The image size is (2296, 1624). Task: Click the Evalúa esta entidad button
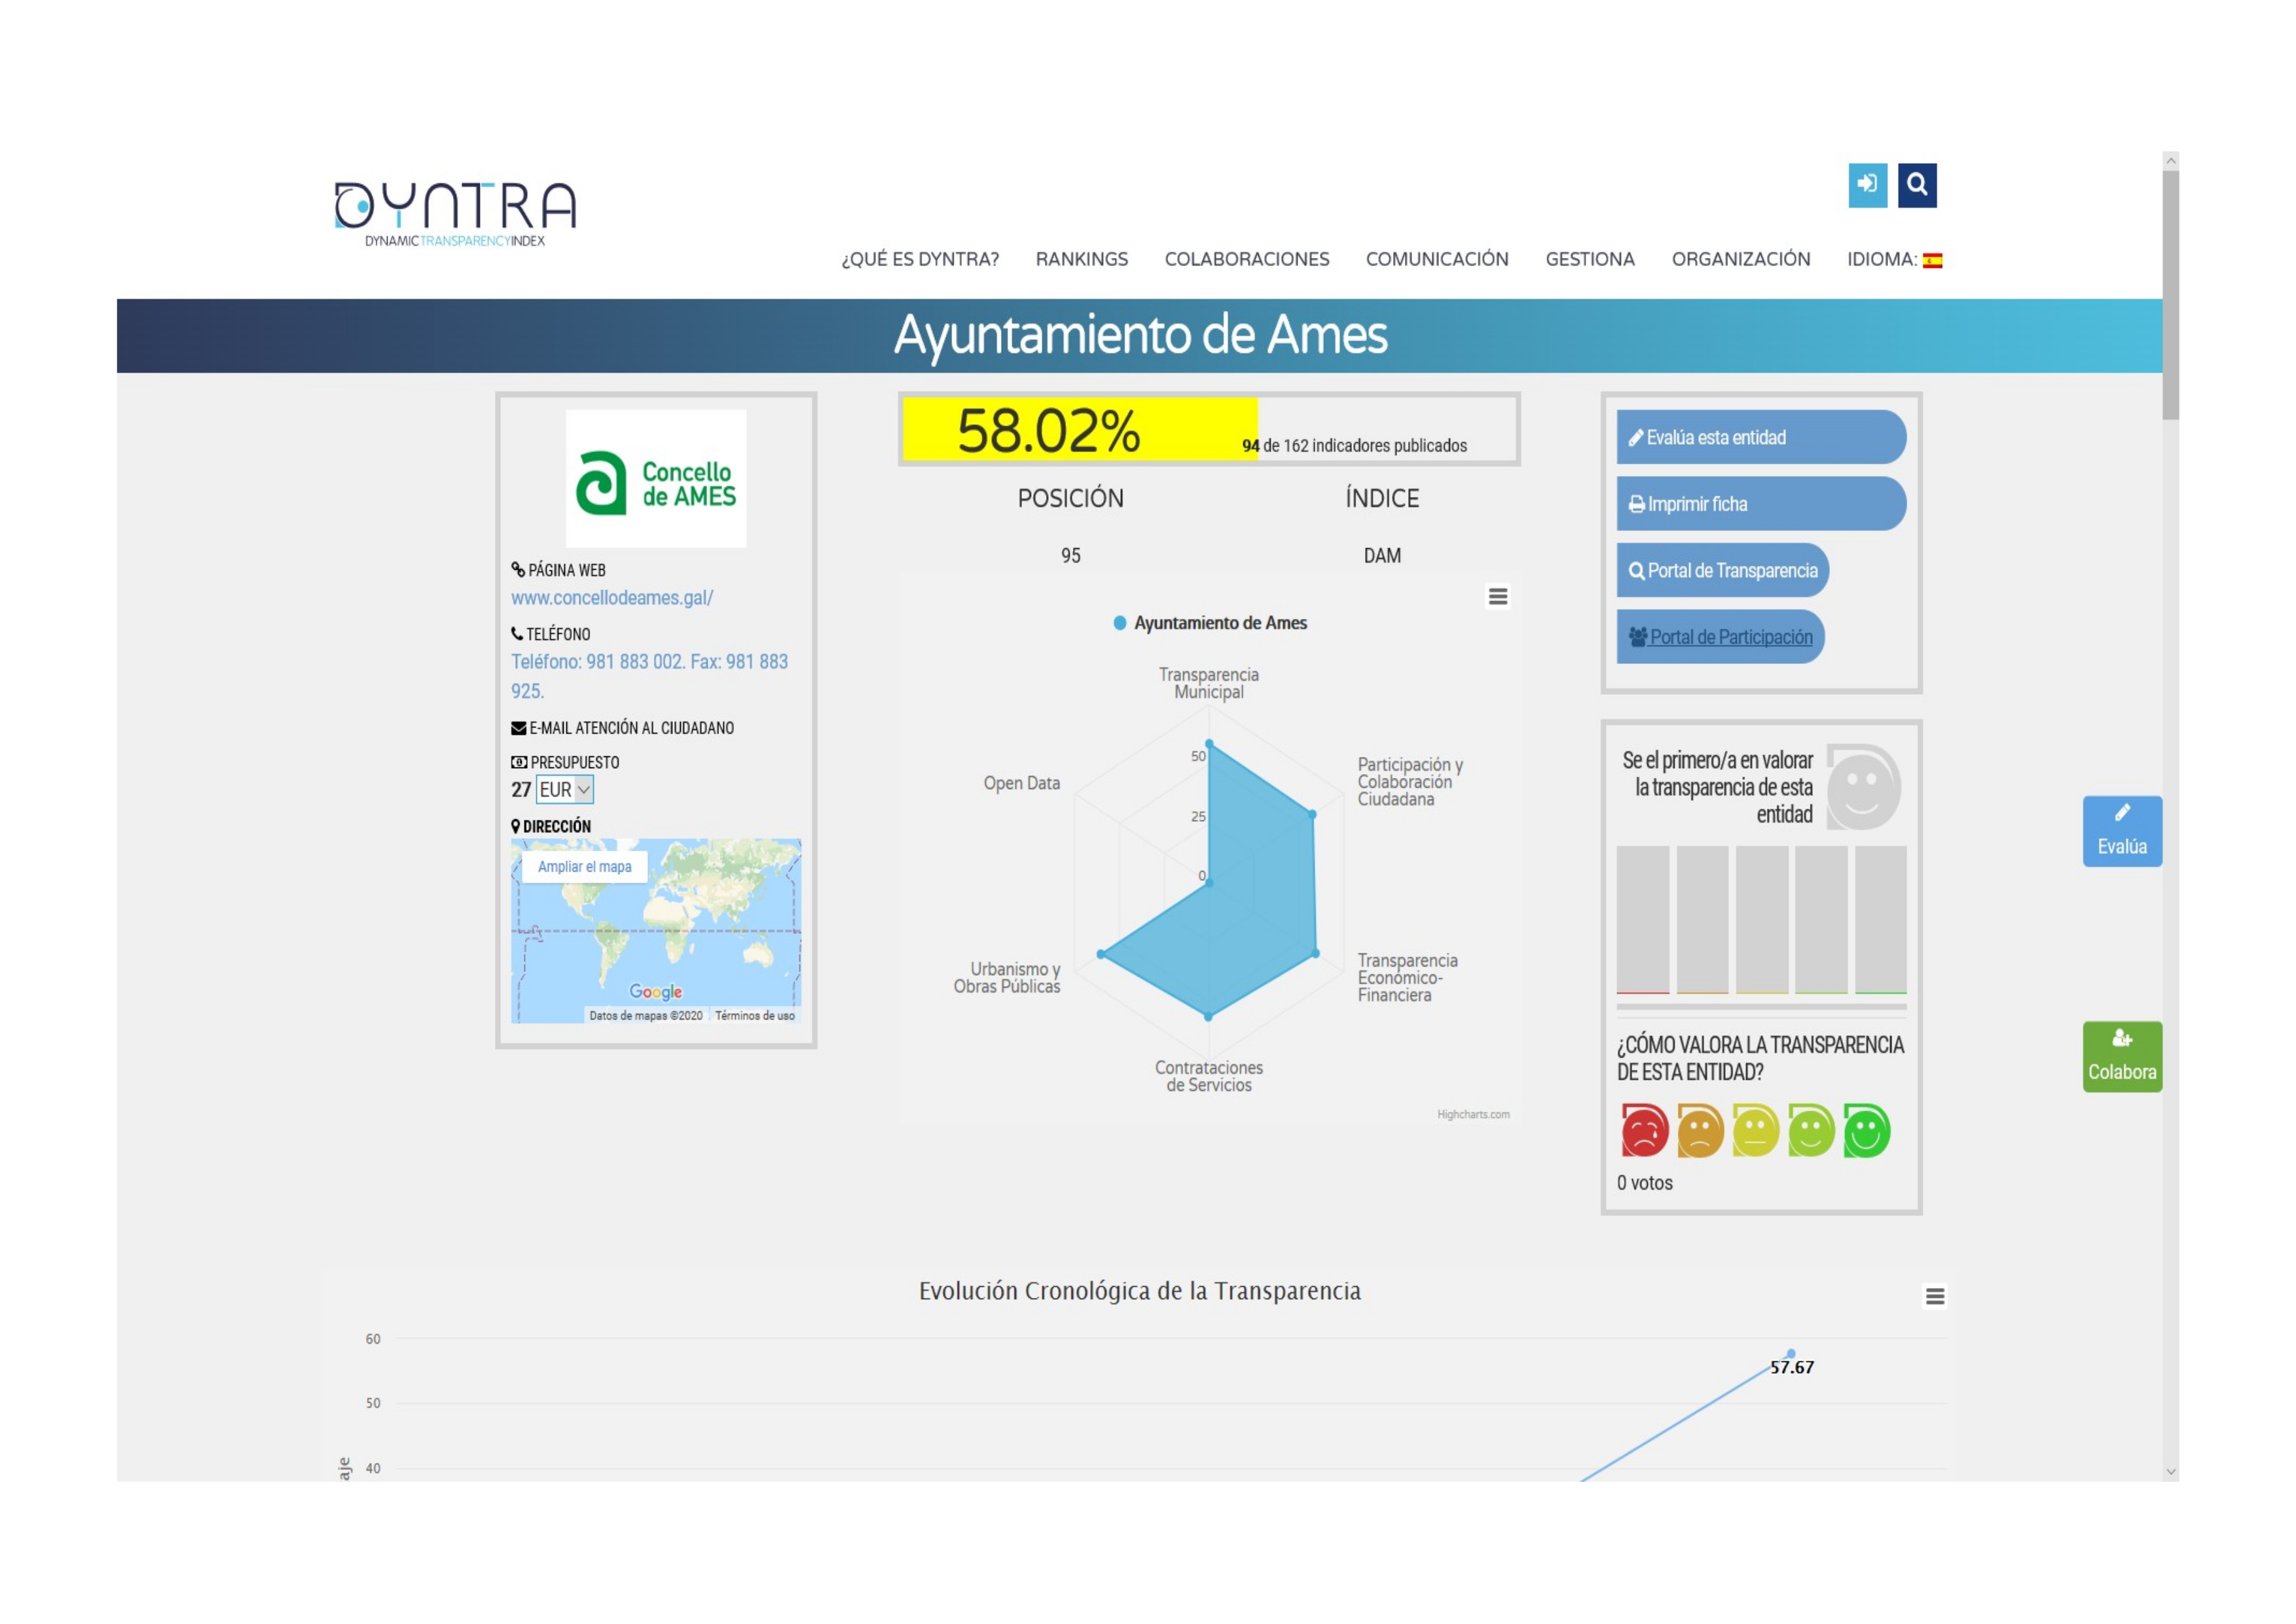[1761, 437]
